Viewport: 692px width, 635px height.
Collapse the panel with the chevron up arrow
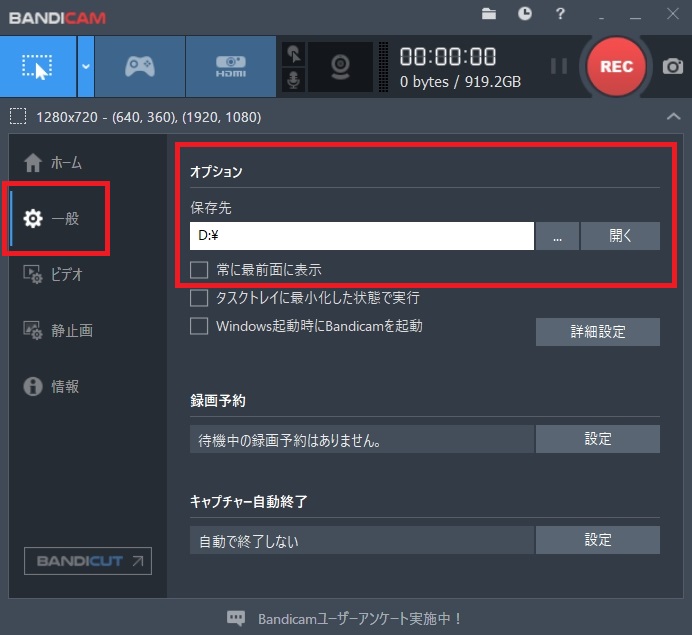(673, 116)
